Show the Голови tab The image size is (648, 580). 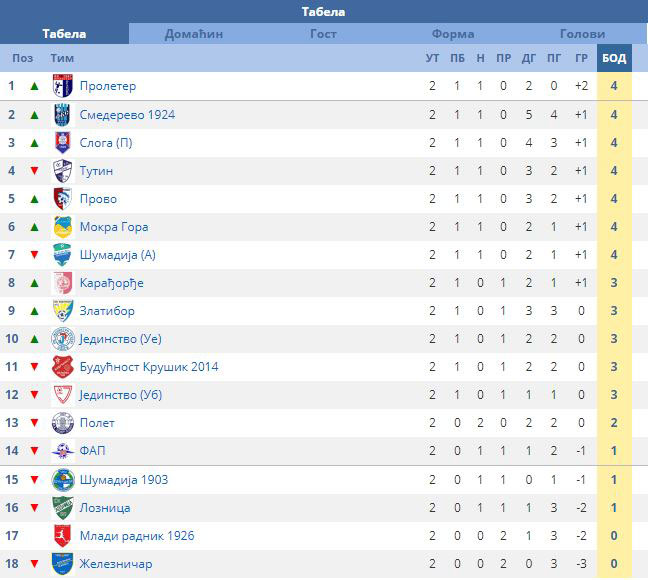pos(582,34)
